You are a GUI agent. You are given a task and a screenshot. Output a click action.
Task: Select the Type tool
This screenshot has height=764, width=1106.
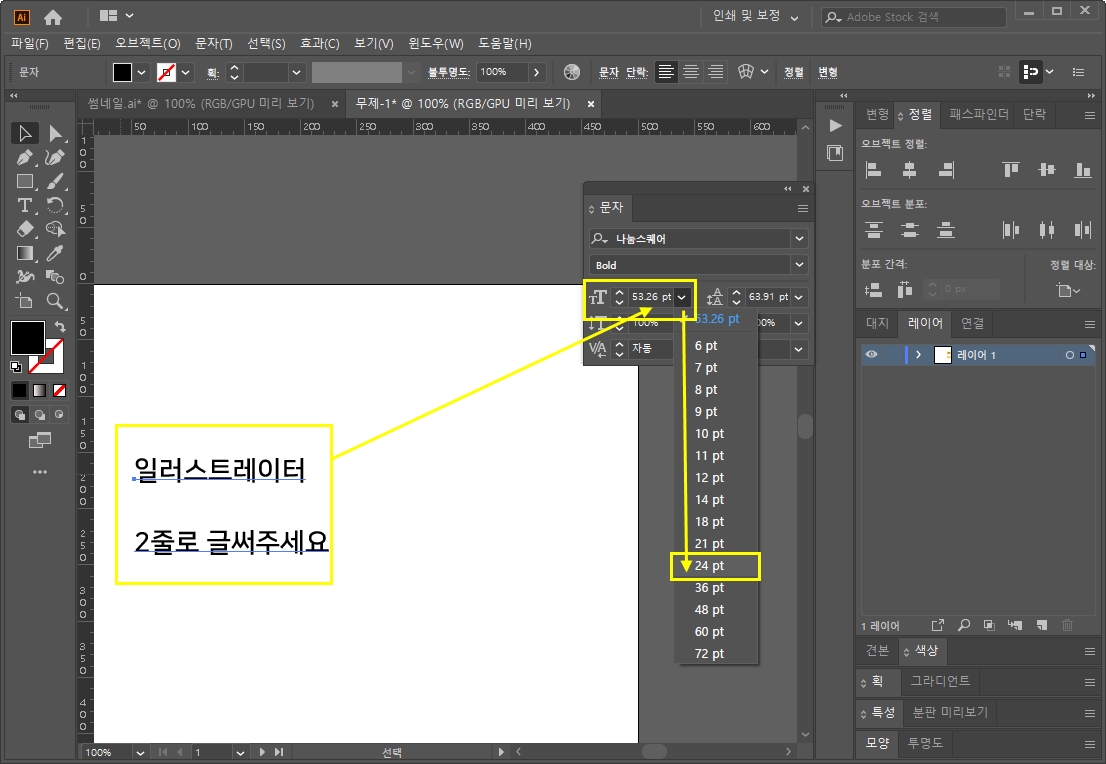tap(25, 205)
